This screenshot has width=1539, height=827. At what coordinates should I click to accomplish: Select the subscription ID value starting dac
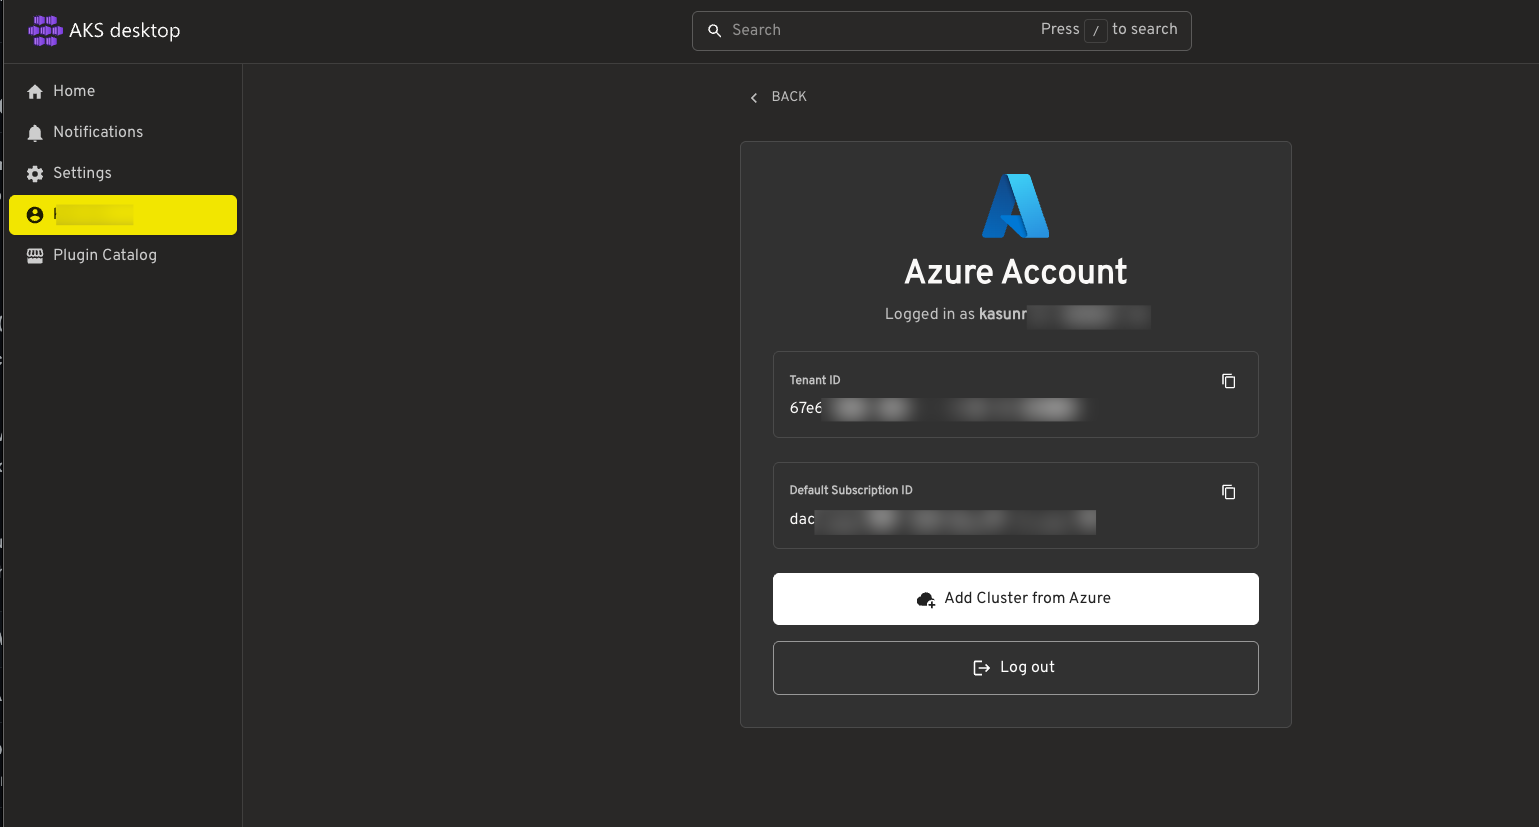943,520
